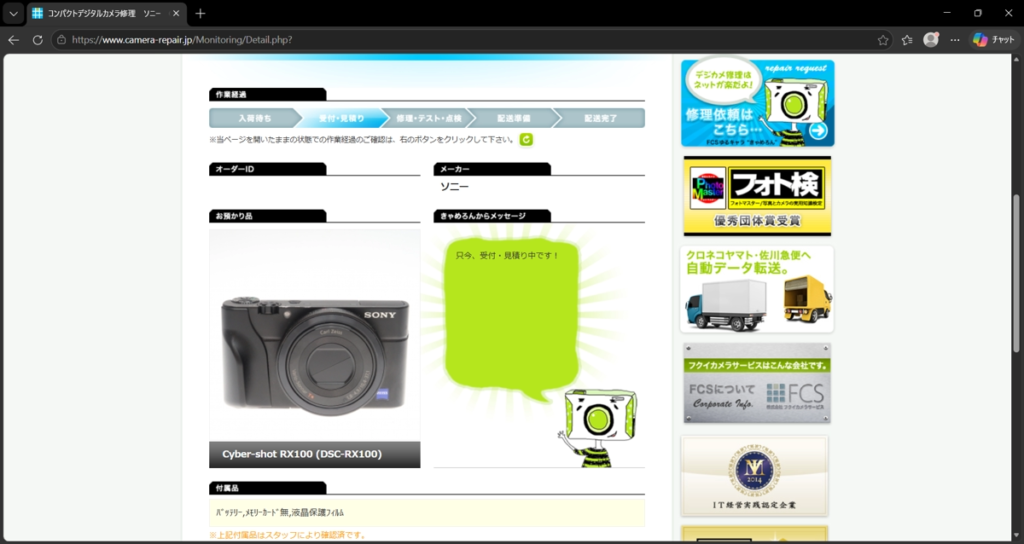1024x544 pixels.
Task: Open the FCSについて Corporate Info banner
Action: click(757, 383)
